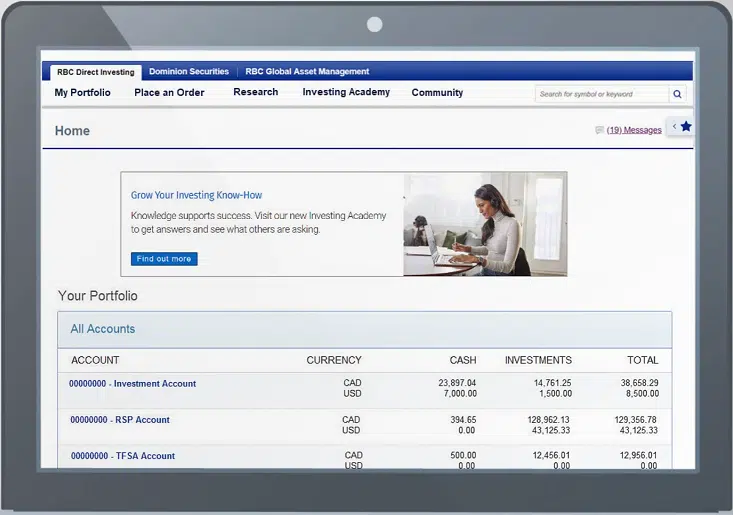Open the Research menu
The image size is (733, 515).
click(256, 92)
